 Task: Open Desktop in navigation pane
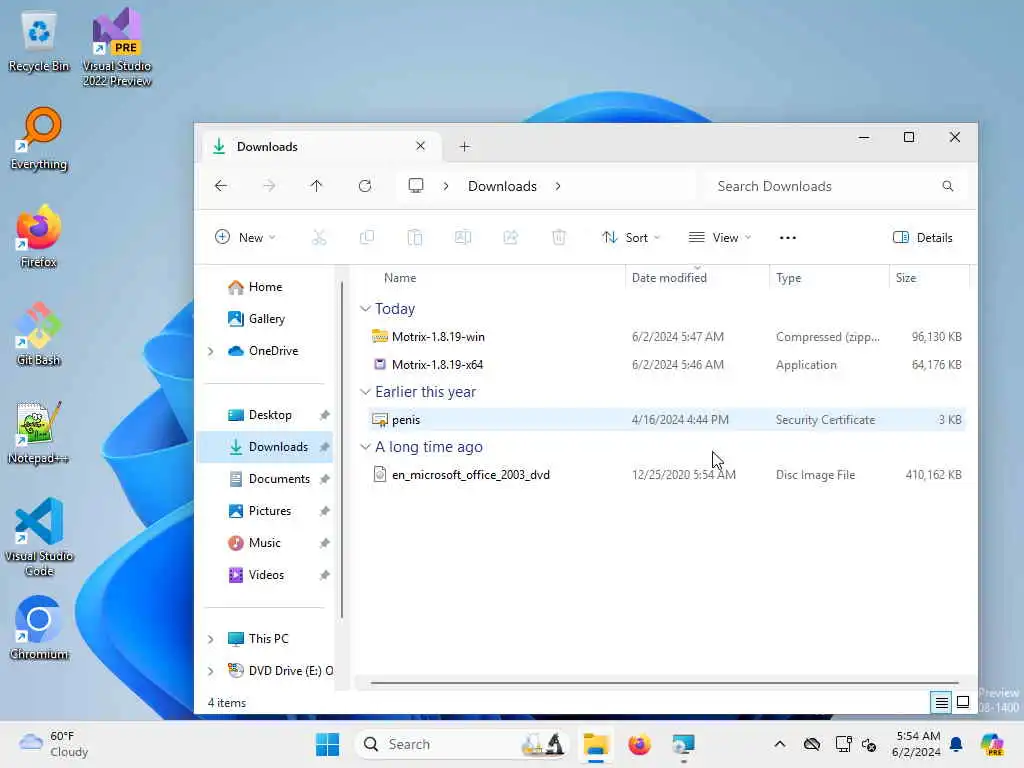pyautogui.click(x=265, y=415)
